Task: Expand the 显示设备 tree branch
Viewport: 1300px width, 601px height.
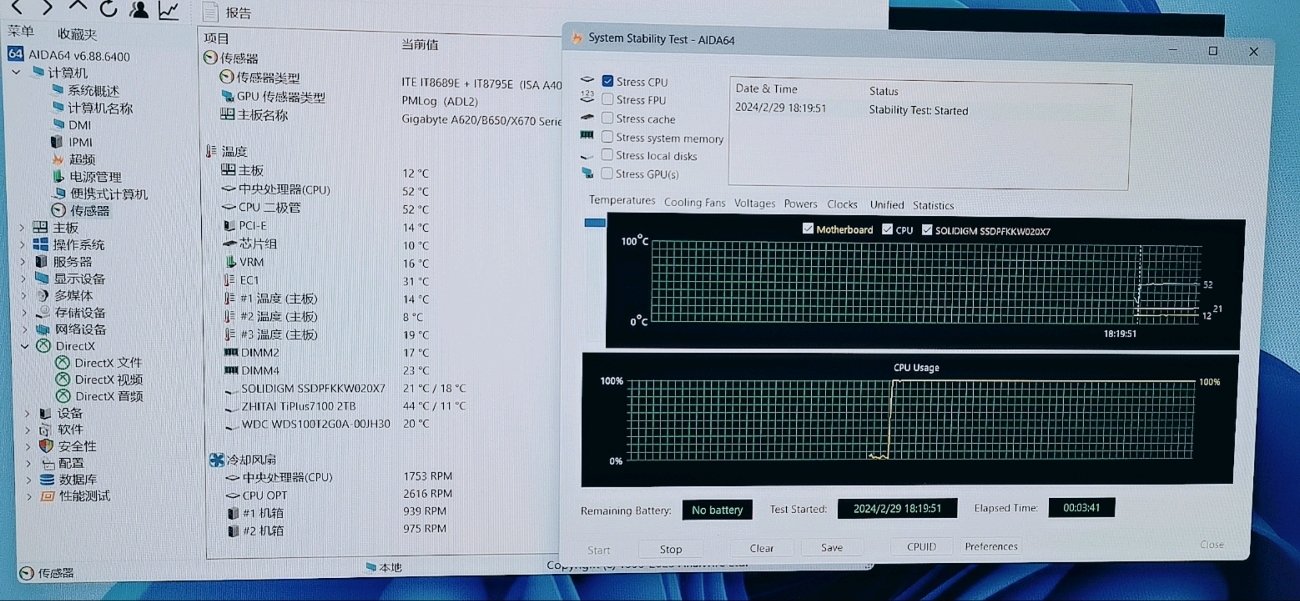Action: click(23, 278)
